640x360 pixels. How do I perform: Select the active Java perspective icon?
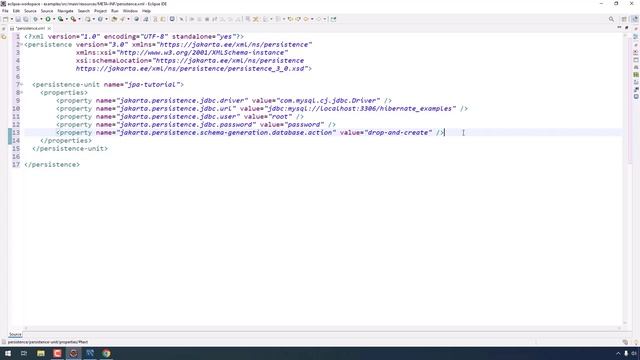[x=634, y=19]
